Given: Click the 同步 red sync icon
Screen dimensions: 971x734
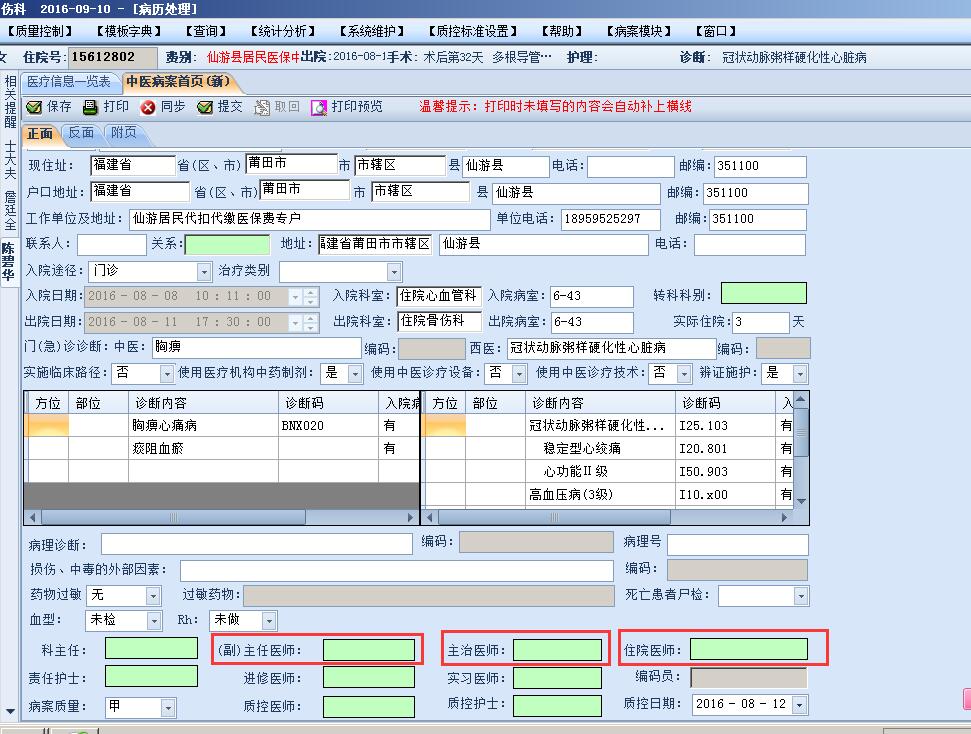Looking at the screenshot, I should (x=147, y=107).
